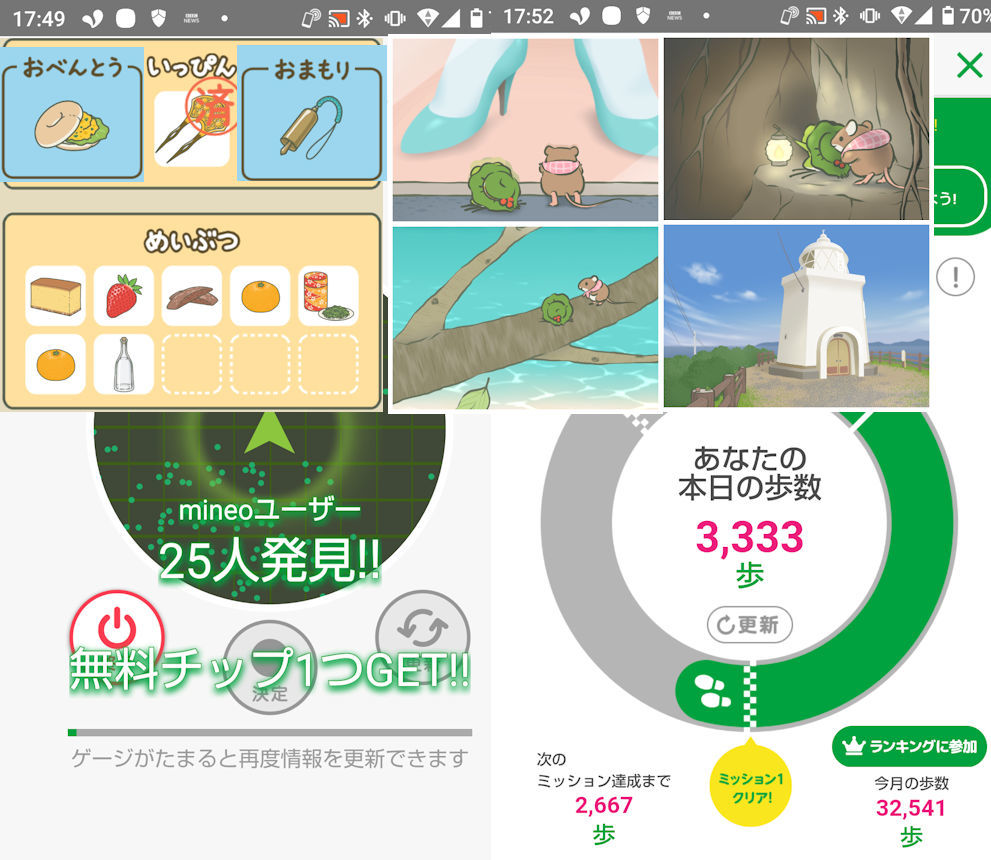Tap the cast icon in right status bar
Viewport: 991px width, 860px height.
[x=816, y=16]
